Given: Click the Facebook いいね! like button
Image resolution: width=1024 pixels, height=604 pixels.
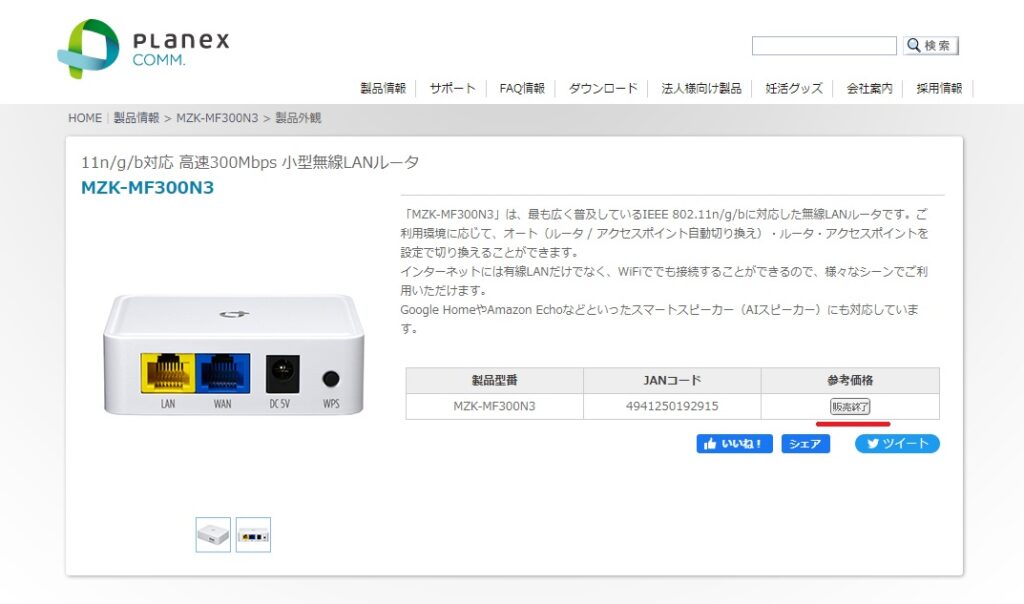Looking at the screenshot, I should coord(734,444).
